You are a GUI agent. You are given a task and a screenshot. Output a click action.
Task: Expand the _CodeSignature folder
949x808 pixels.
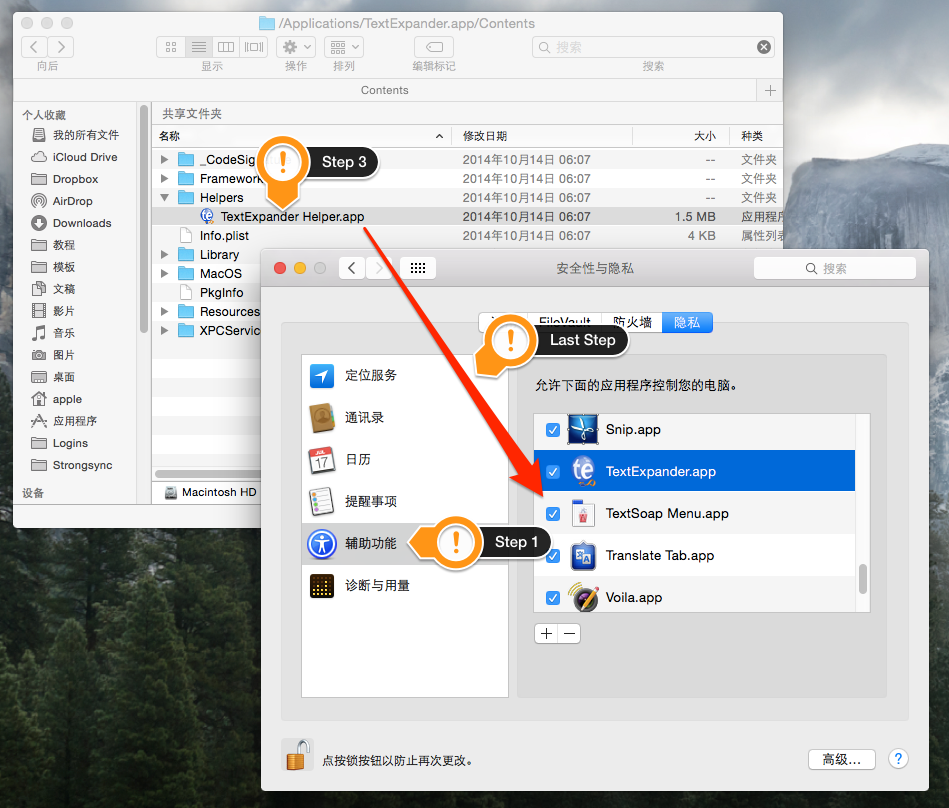[x=164, y=160]
